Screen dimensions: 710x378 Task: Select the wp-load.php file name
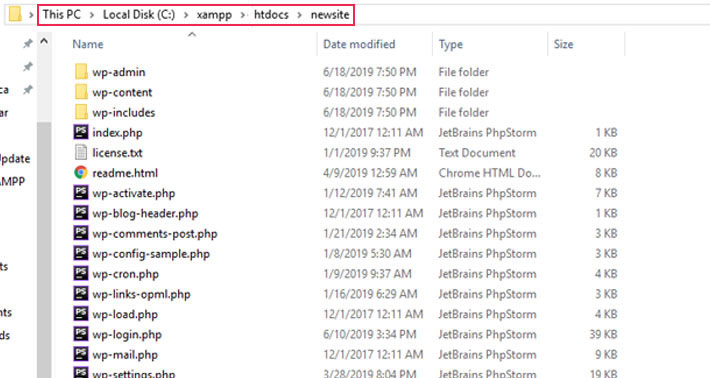(x=125, y=314)
